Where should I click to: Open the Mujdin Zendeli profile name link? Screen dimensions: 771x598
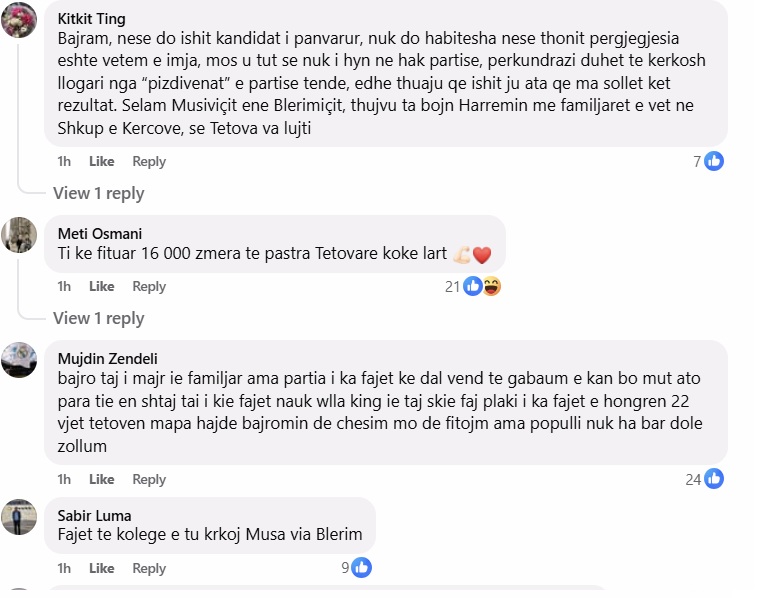(107, 359)
